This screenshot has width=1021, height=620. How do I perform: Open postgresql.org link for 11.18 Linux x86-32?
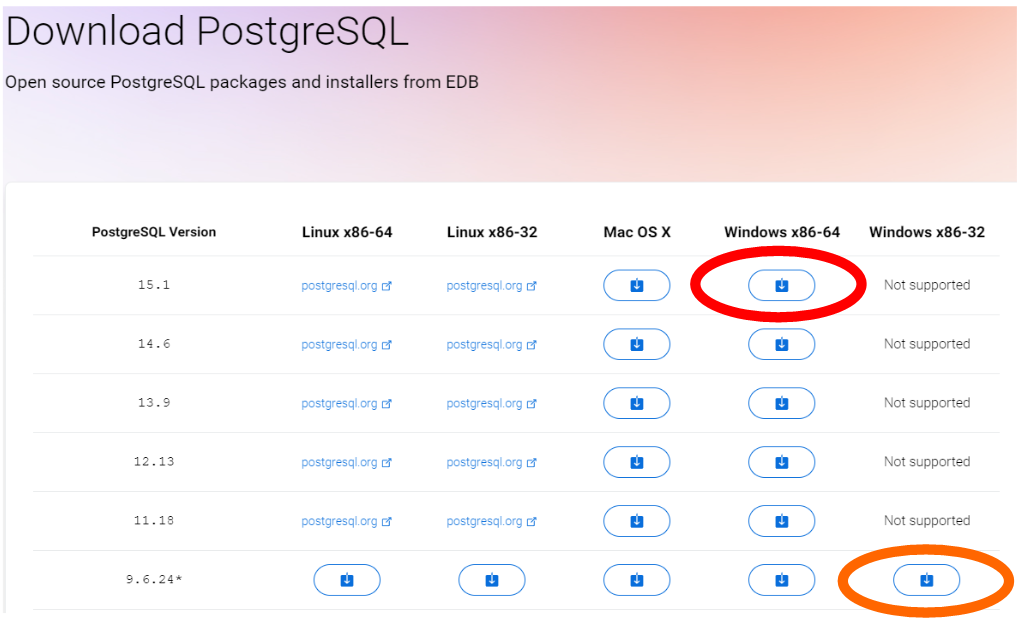tap(492, 521)
